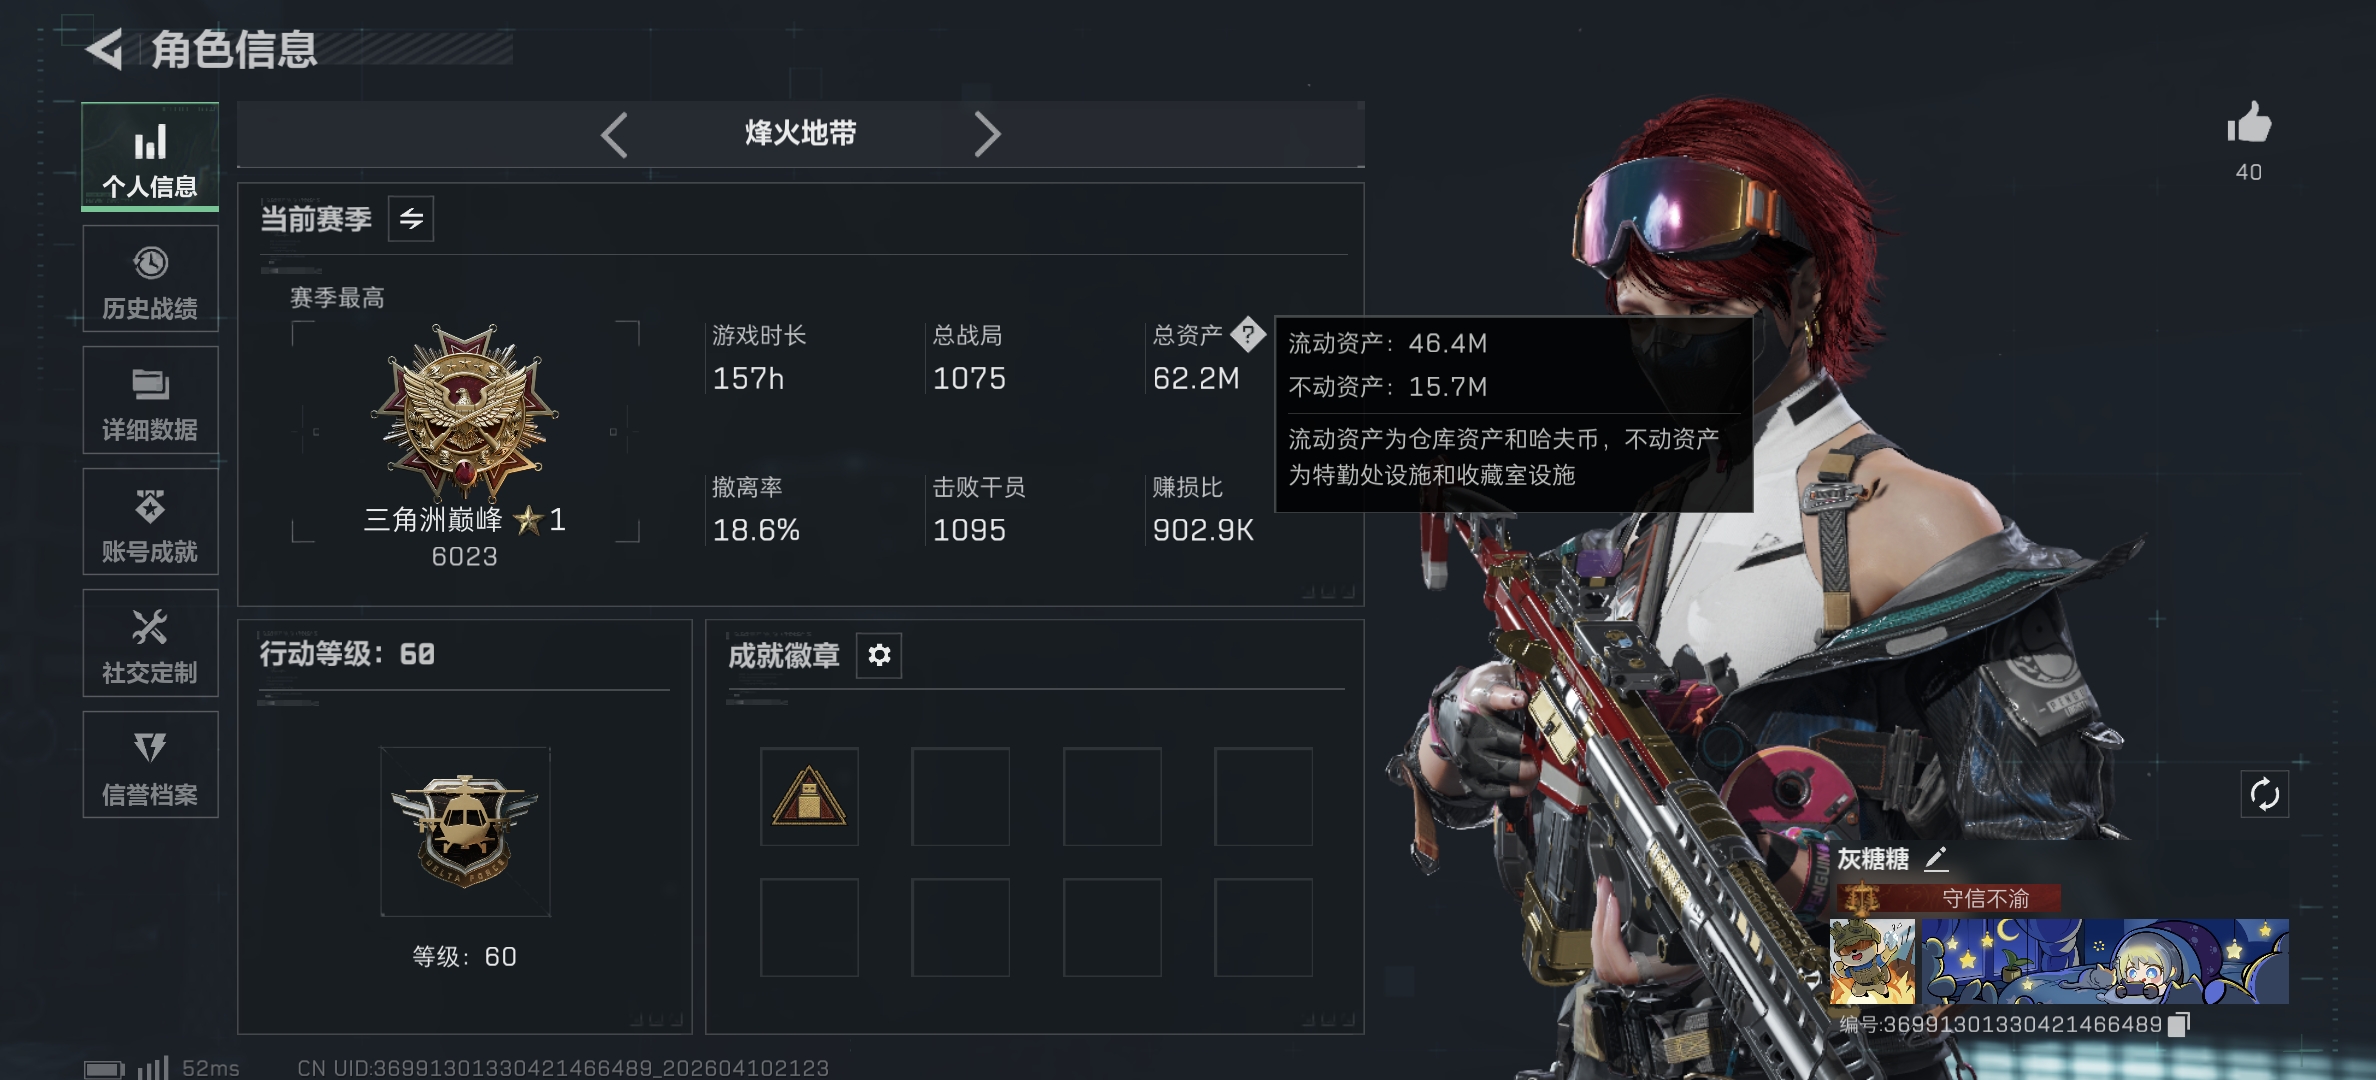Viewport: 2376px width, 1080px height.
Task: Open the 社交定制 section
Action: 150,643
